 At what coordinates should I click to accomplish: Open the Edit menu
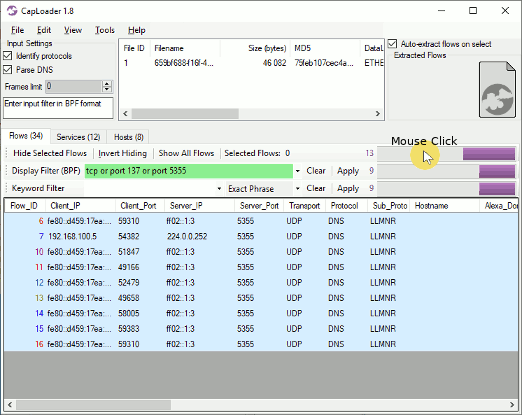coord(44,30)
